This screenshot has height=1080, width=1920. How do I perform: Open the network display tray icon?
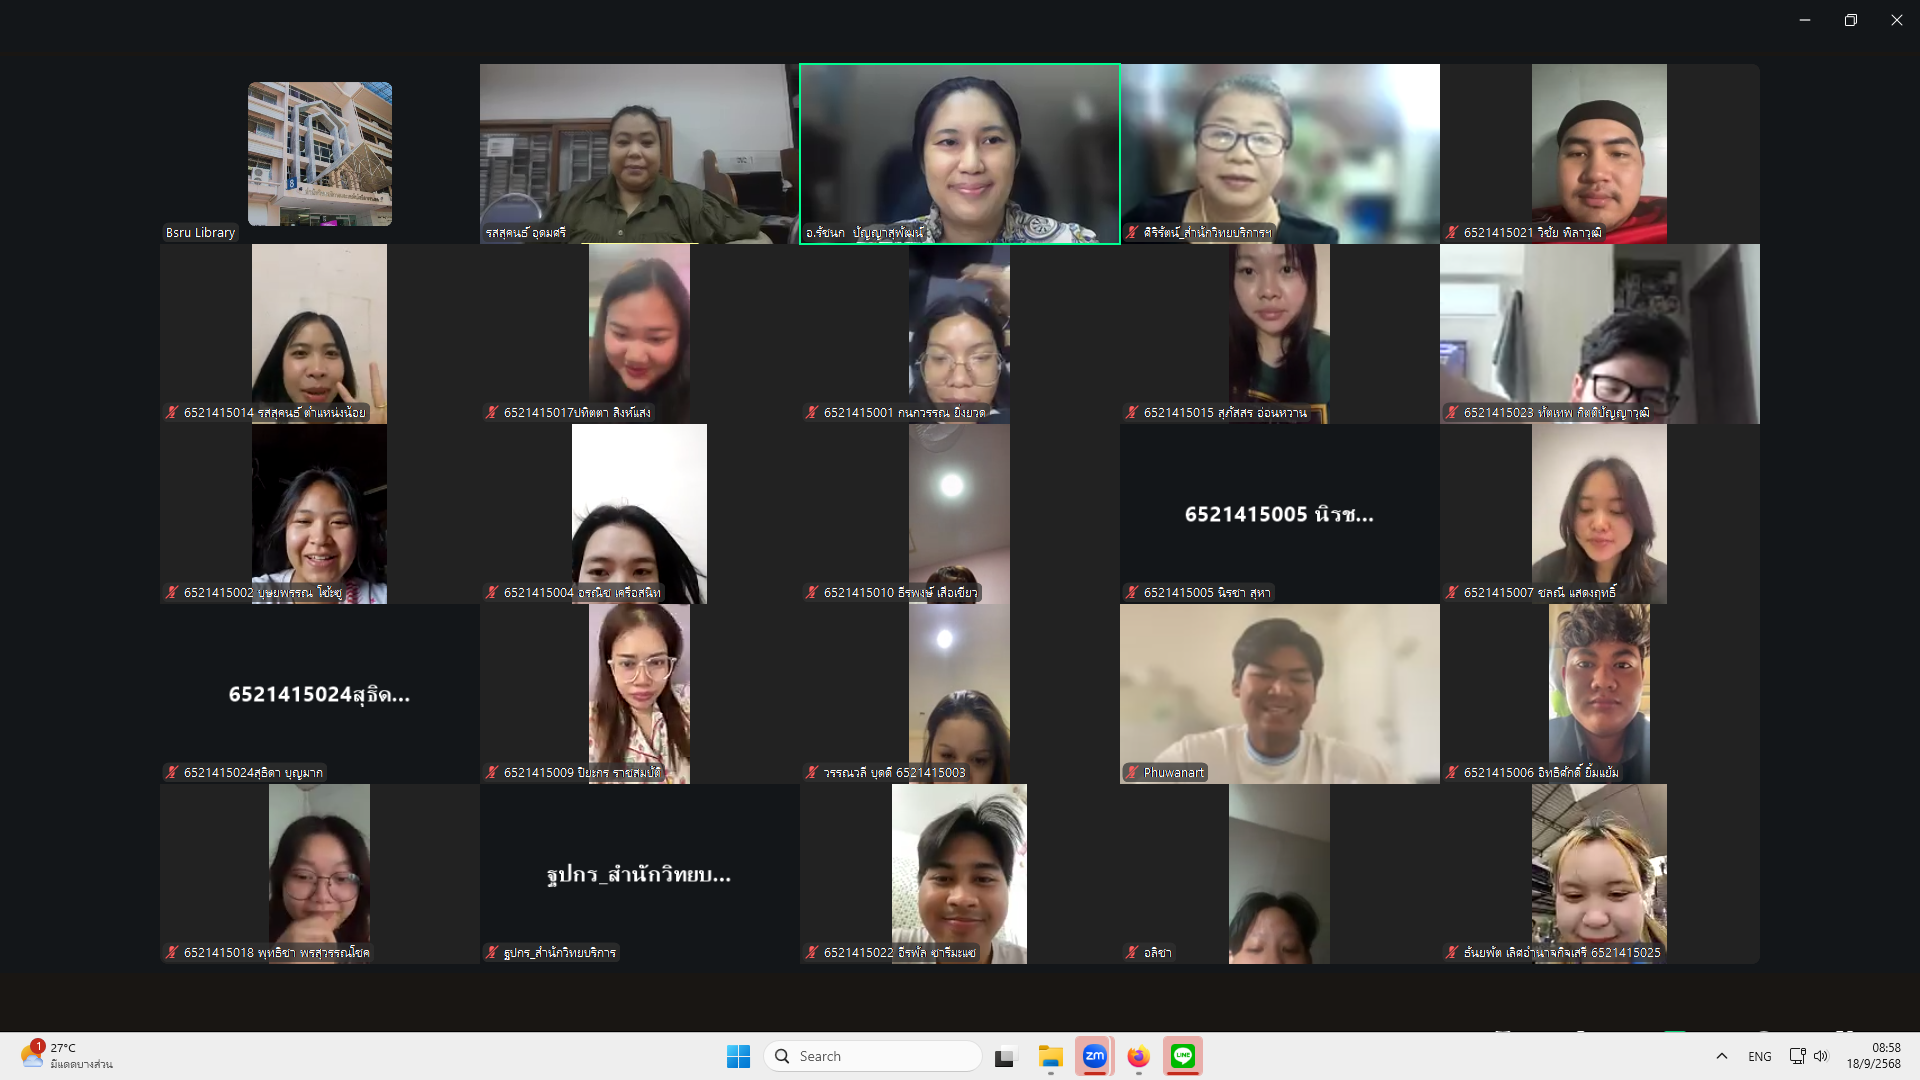coord(1797,1056)
